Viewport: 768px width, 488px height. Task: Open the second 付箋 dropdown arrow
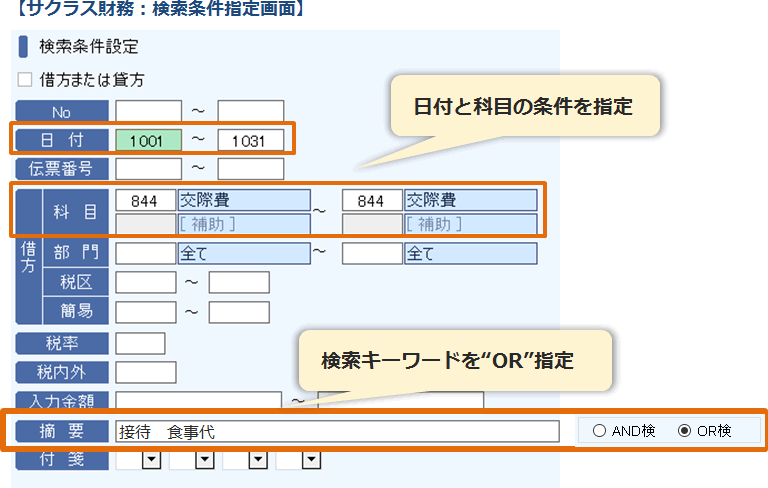click(205, 460)
